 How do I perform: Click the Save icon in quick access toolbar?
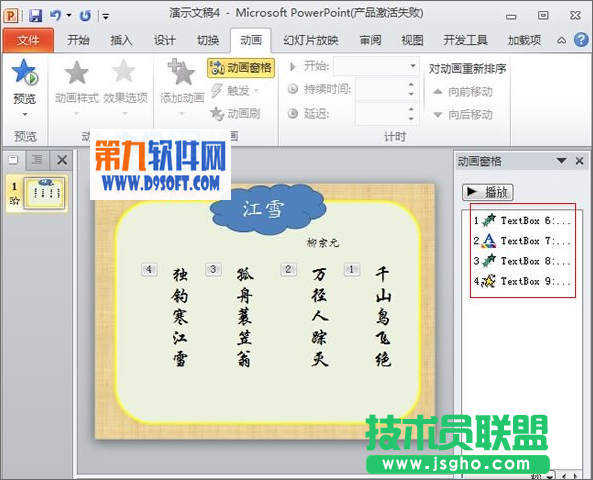tap(36, 16)
